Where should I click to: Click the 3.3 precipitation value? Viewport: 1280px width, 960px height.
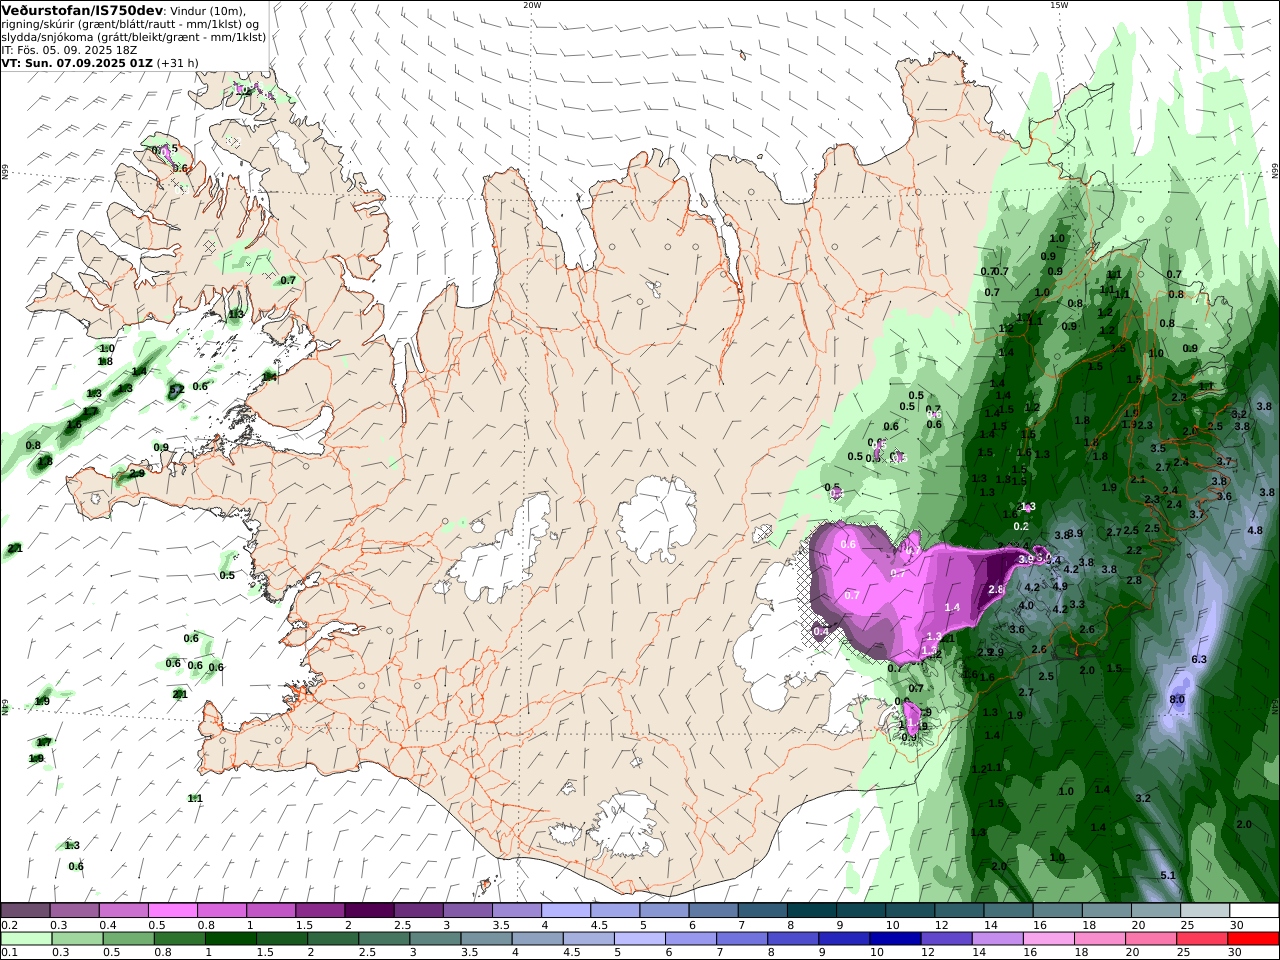[x=1077, y=605]
